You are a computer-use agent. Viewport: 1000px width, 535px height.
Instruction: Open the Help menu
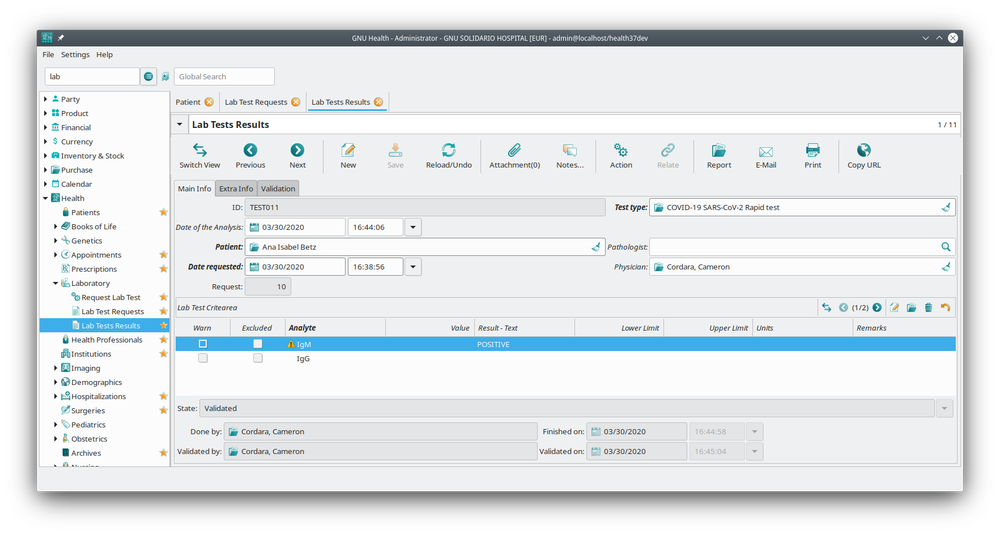[x=105, y=55]
